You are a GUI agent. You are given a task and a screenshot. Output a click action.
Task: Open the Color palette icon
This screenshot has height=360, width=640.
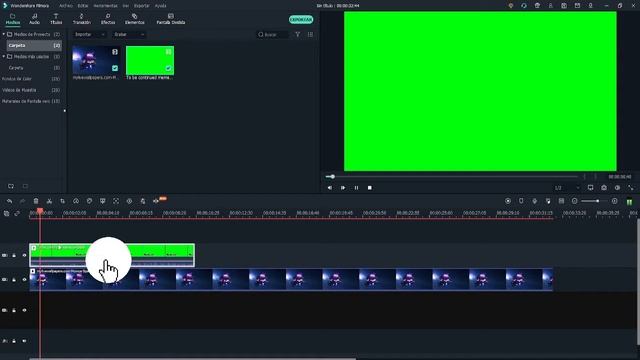tap(89, 201)
